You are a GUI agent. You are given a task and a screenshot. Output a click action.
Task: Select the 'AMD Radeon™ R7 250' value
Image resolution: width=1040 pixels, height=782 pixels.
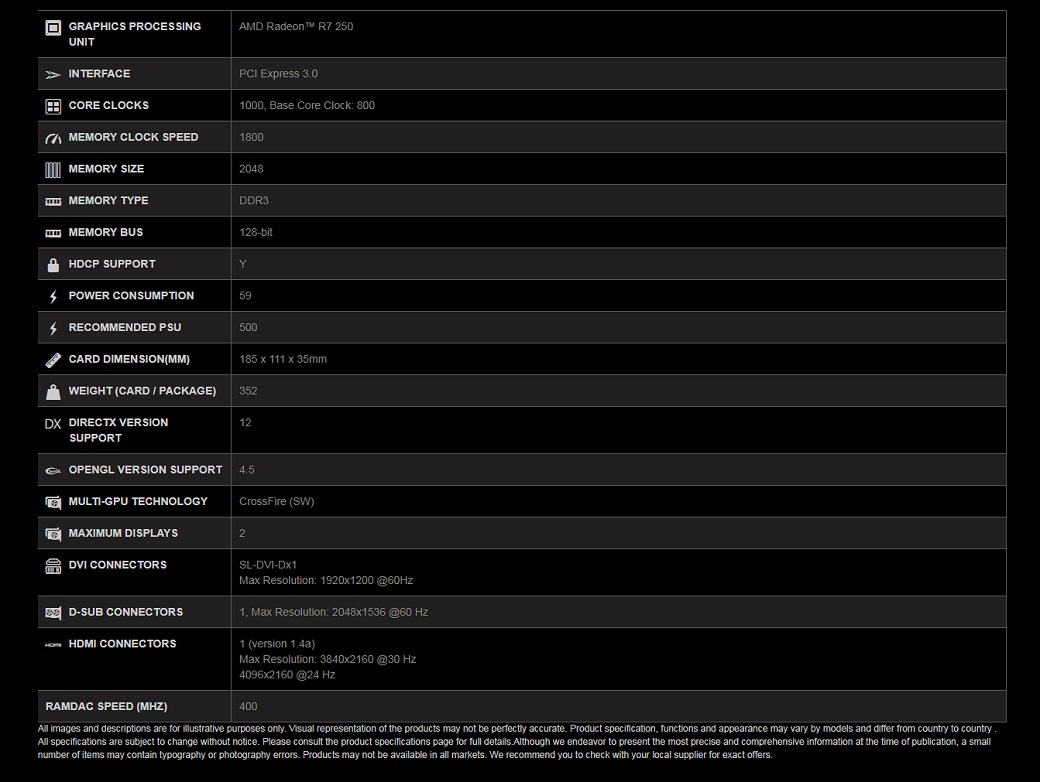296,27
